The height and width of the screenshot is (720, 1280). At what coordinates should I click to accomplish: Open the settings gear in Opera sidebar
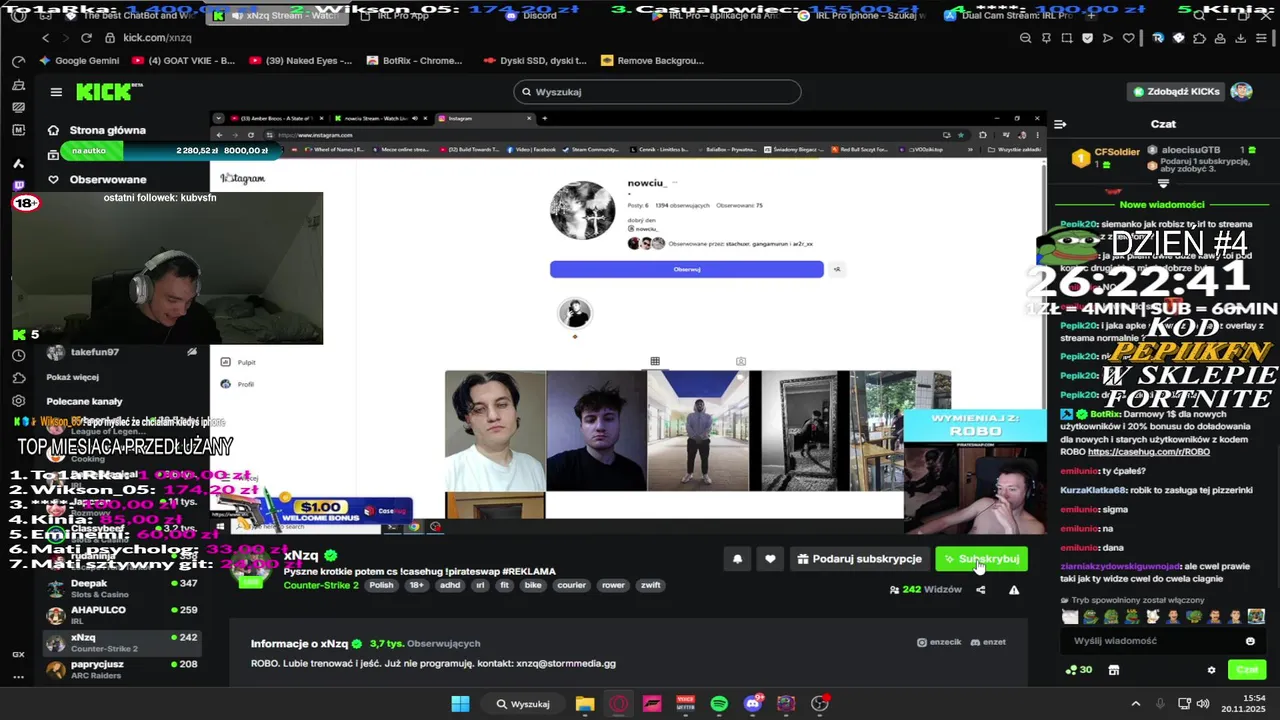(x=18, y=400)
